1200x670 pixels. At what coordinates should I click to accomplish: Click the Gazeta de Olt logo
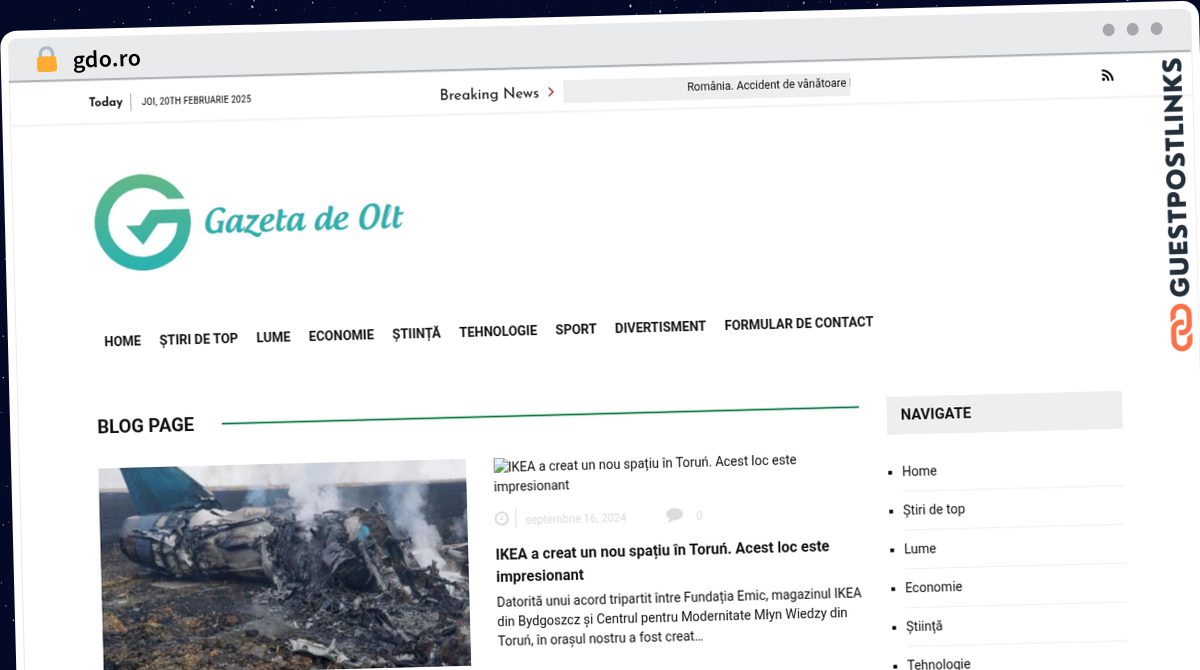pyautogui.click(x=249, y=222)
